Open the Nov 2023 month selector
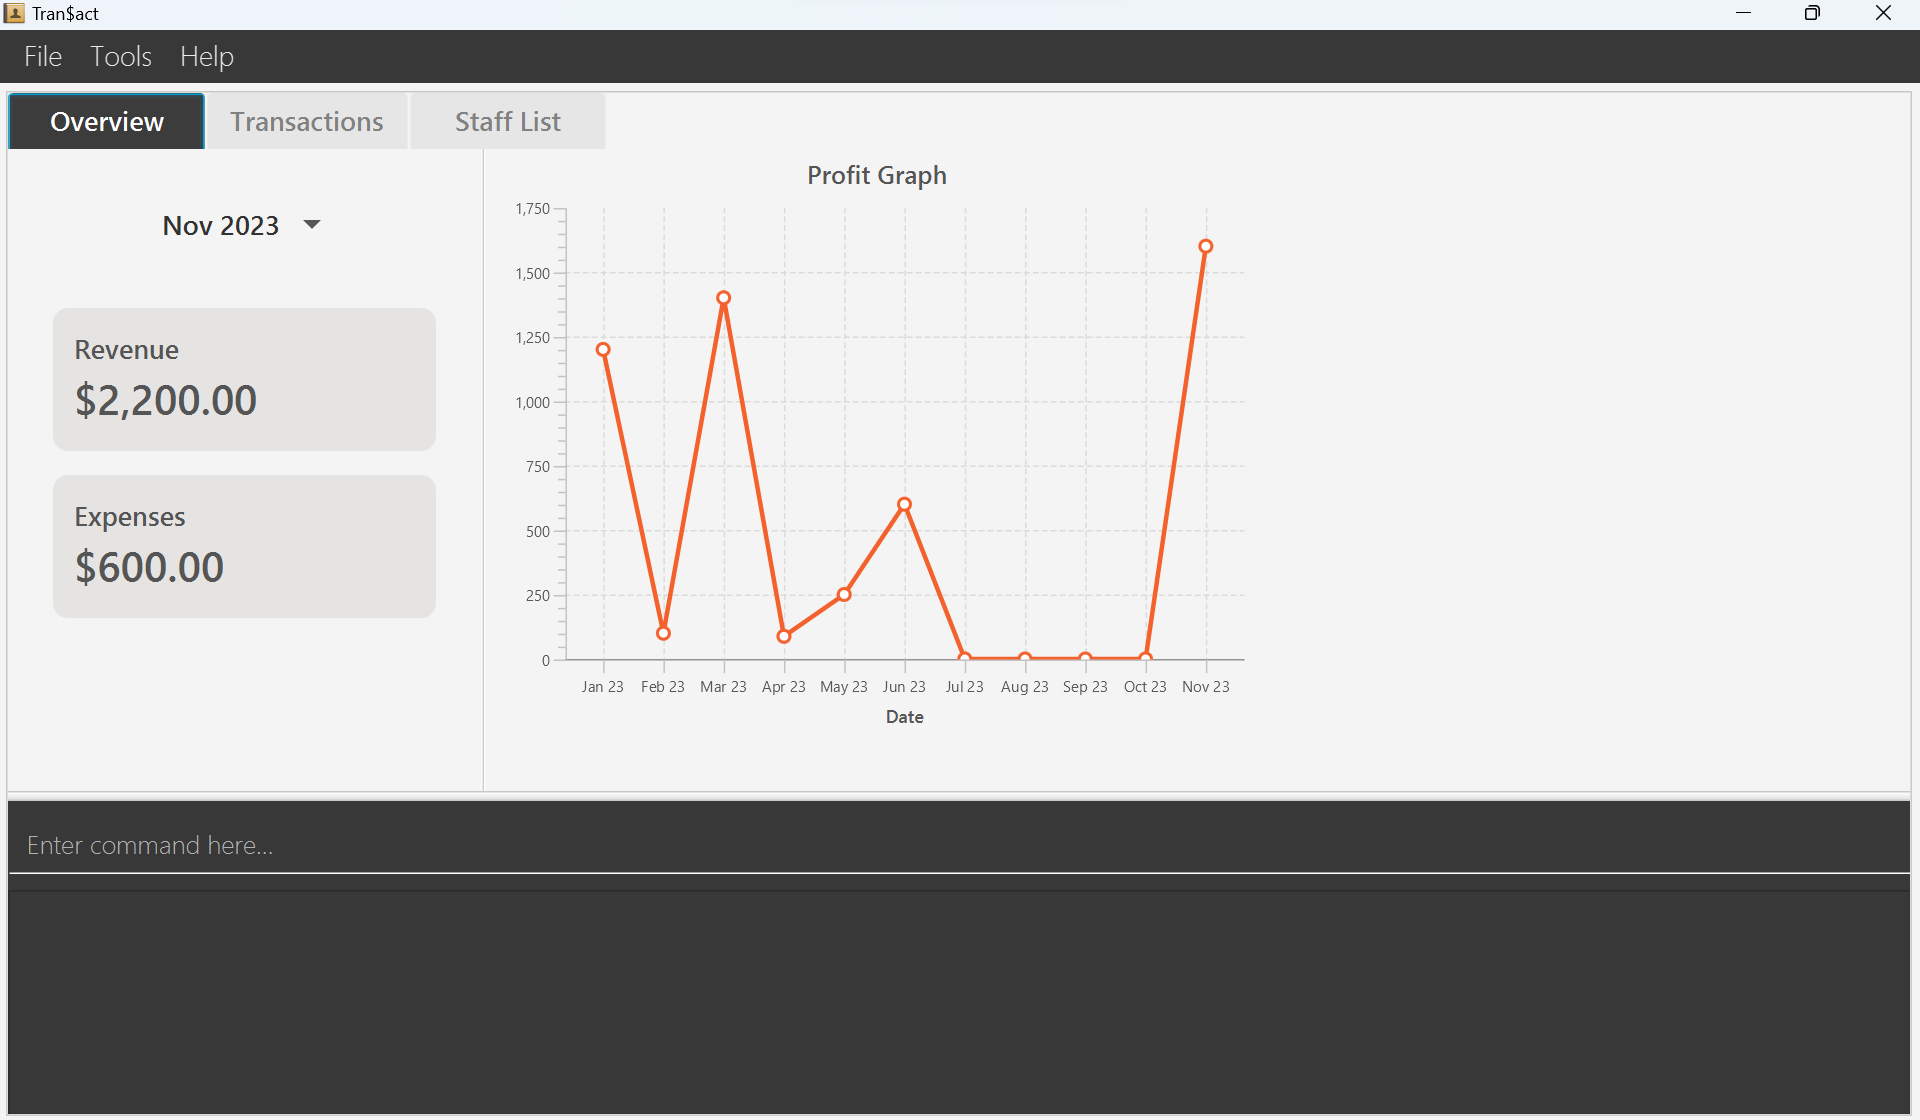1920x1120 pixels. click(x=222, y=226)
